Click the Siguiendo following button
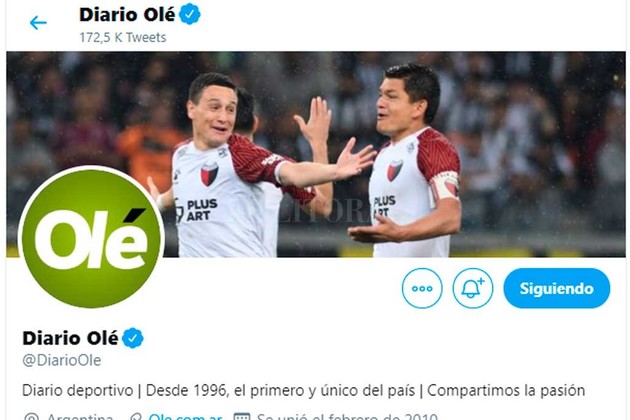 tap(556, 288)
